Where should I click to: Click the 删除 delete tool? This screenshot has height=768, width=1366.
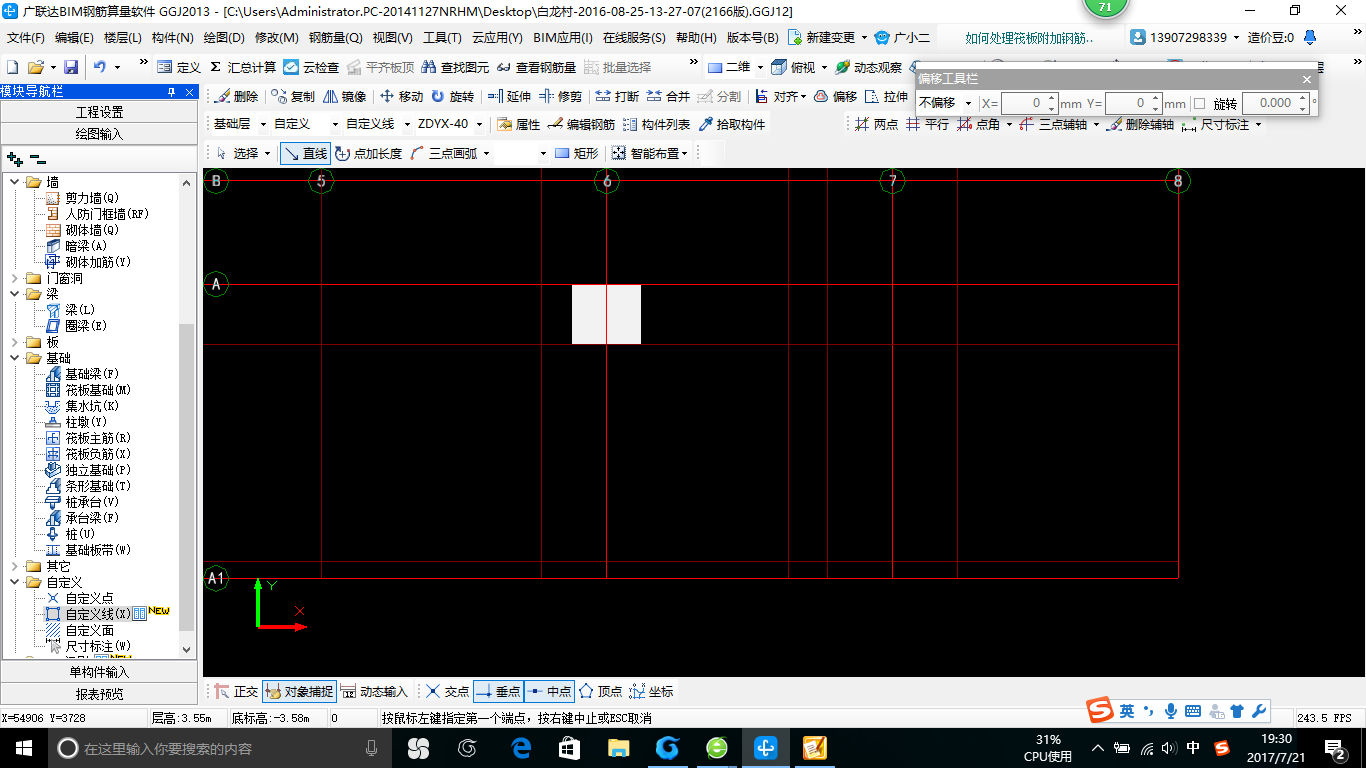[x=237, y=97]
